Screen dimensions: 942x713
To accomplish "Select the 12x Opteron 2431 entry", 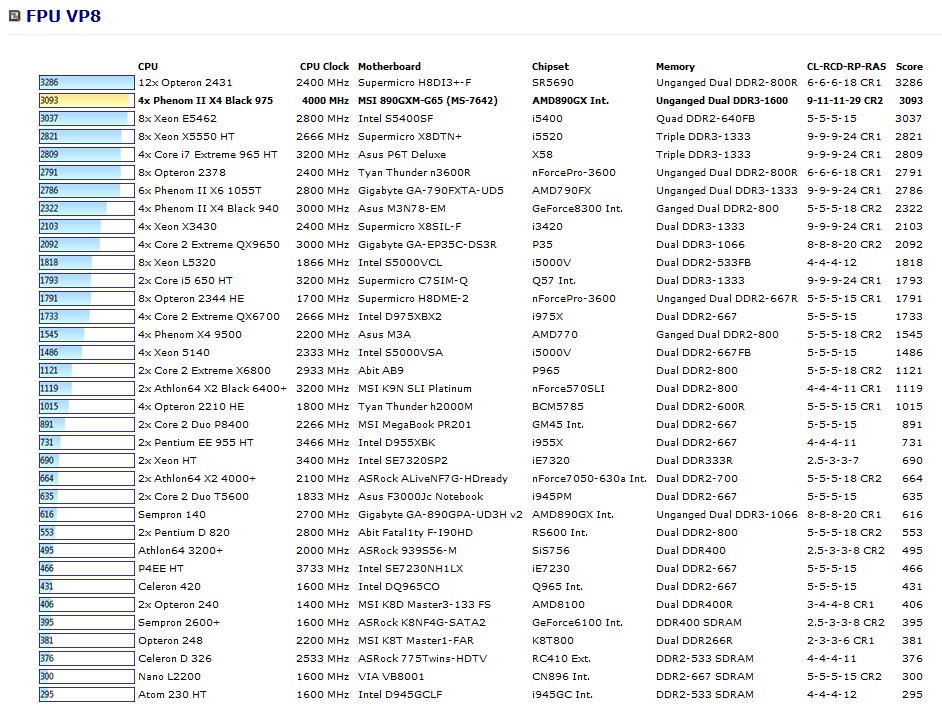I will coord(185,83).
